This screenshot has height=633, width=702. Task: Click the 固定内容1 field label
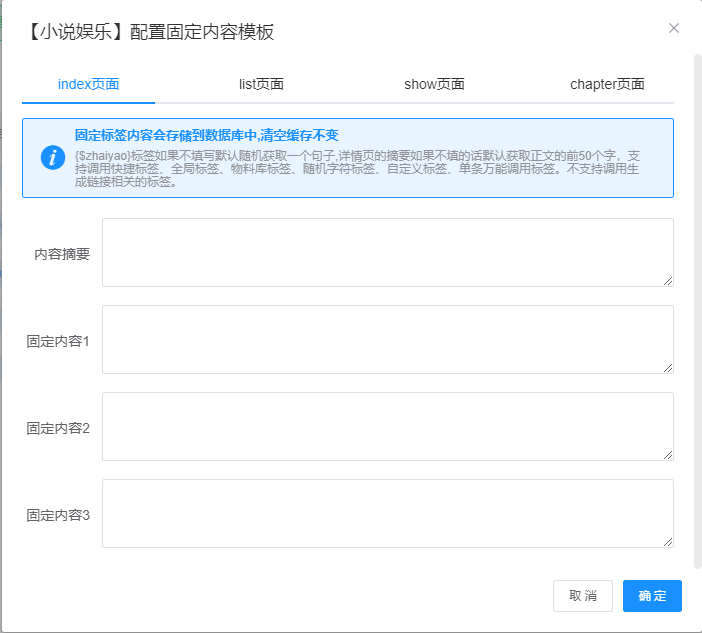(x=58, y=341)
